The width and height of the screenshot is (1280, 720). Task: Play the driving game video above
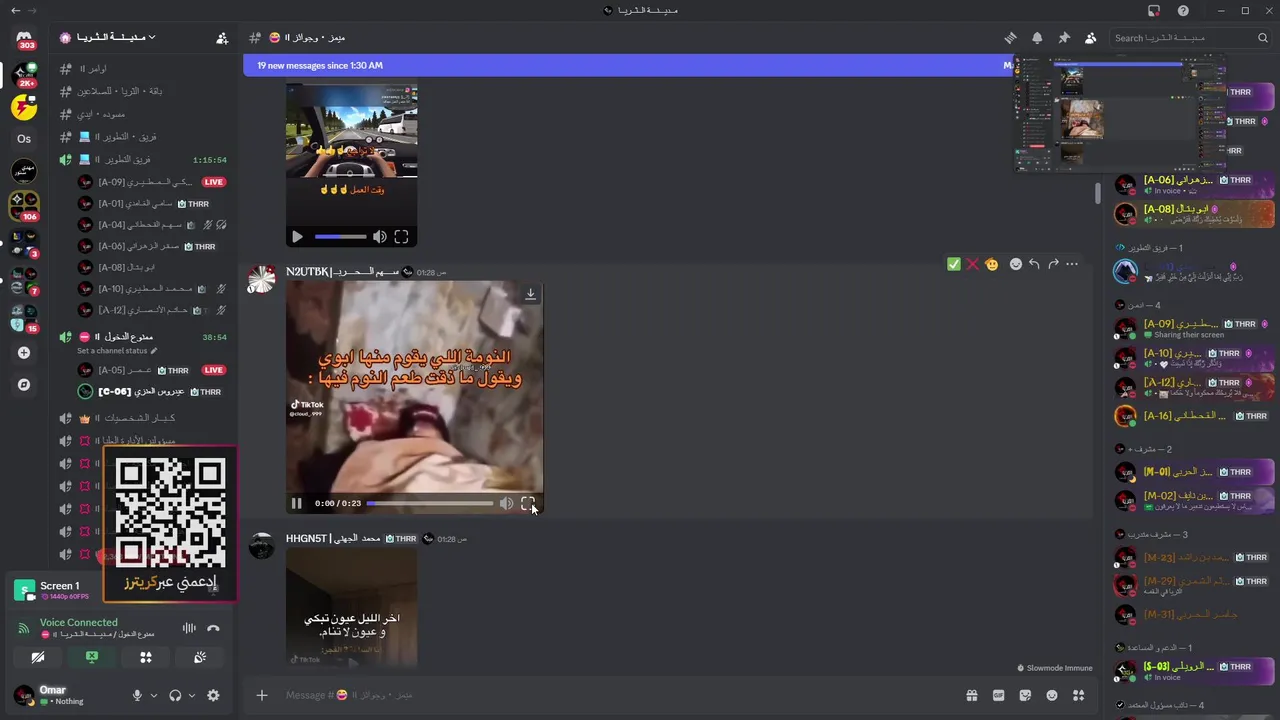point(297,237)
